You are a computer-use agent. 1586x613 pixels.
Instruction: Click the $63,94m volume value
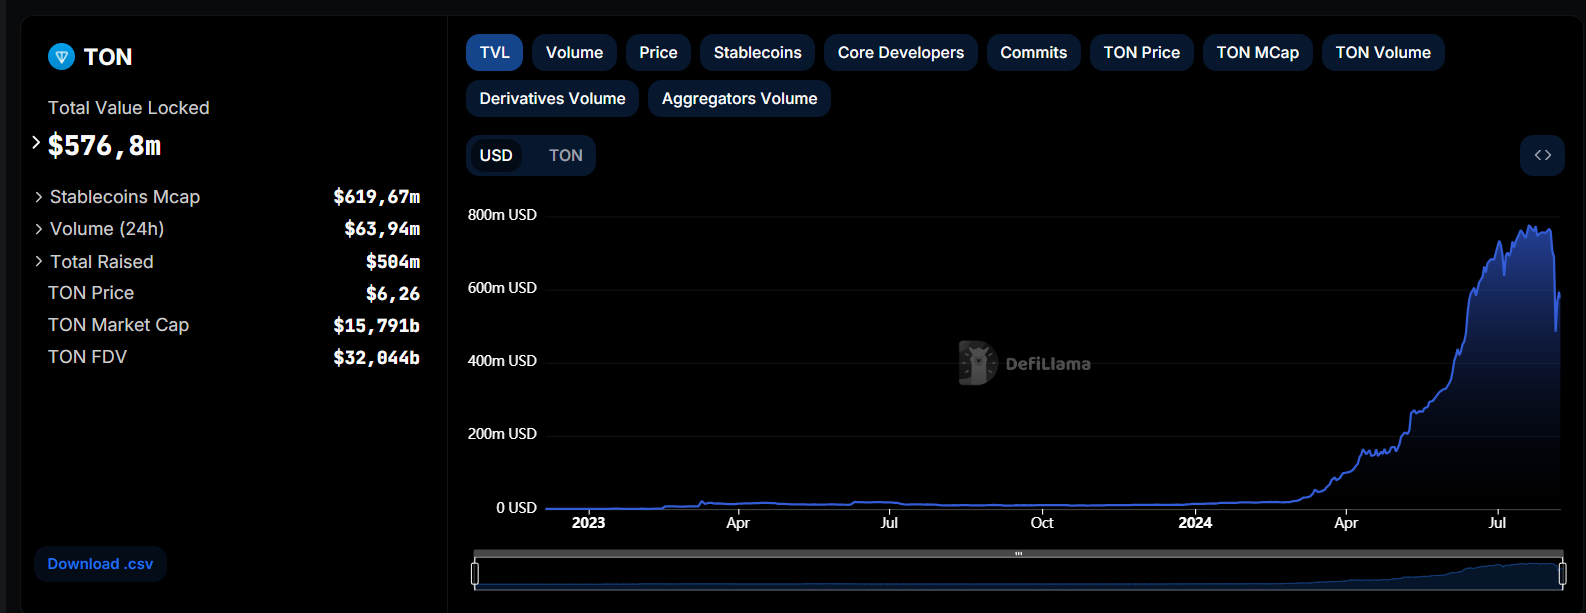pyautogui.click(x=382, y=229)
